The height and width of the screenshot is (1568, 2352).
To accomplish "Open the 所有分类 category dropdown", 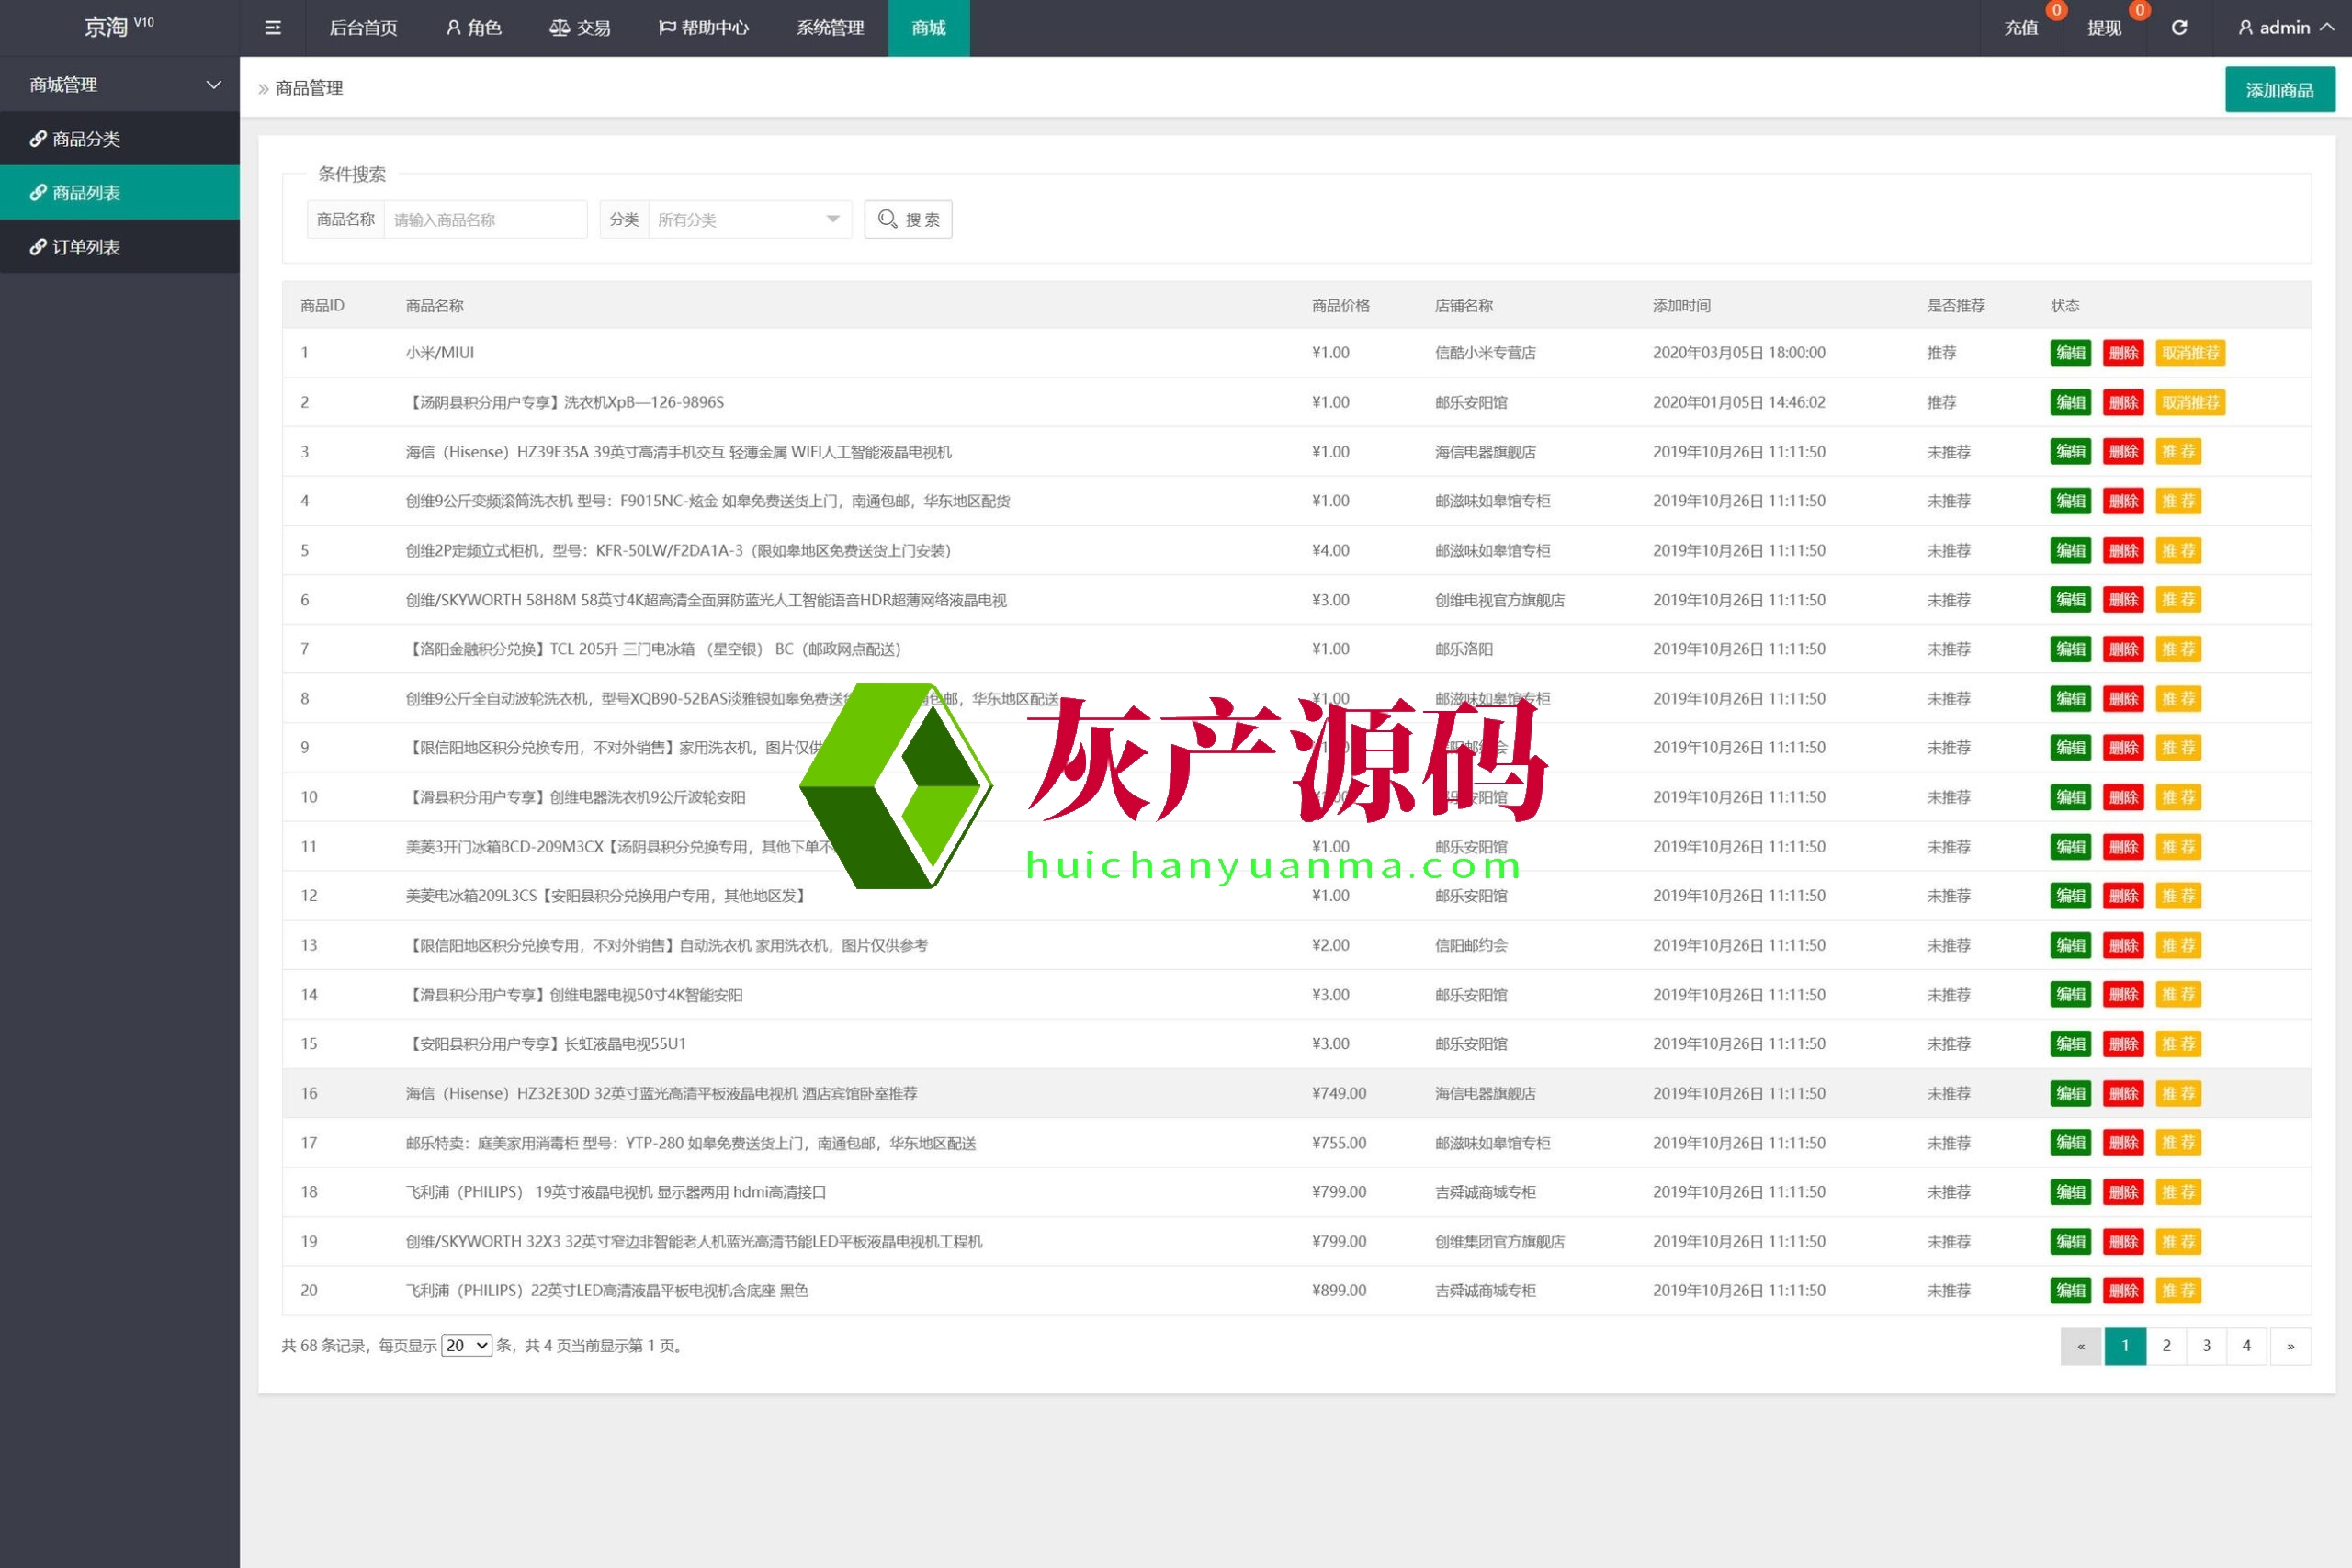I will tap(749, 220).
